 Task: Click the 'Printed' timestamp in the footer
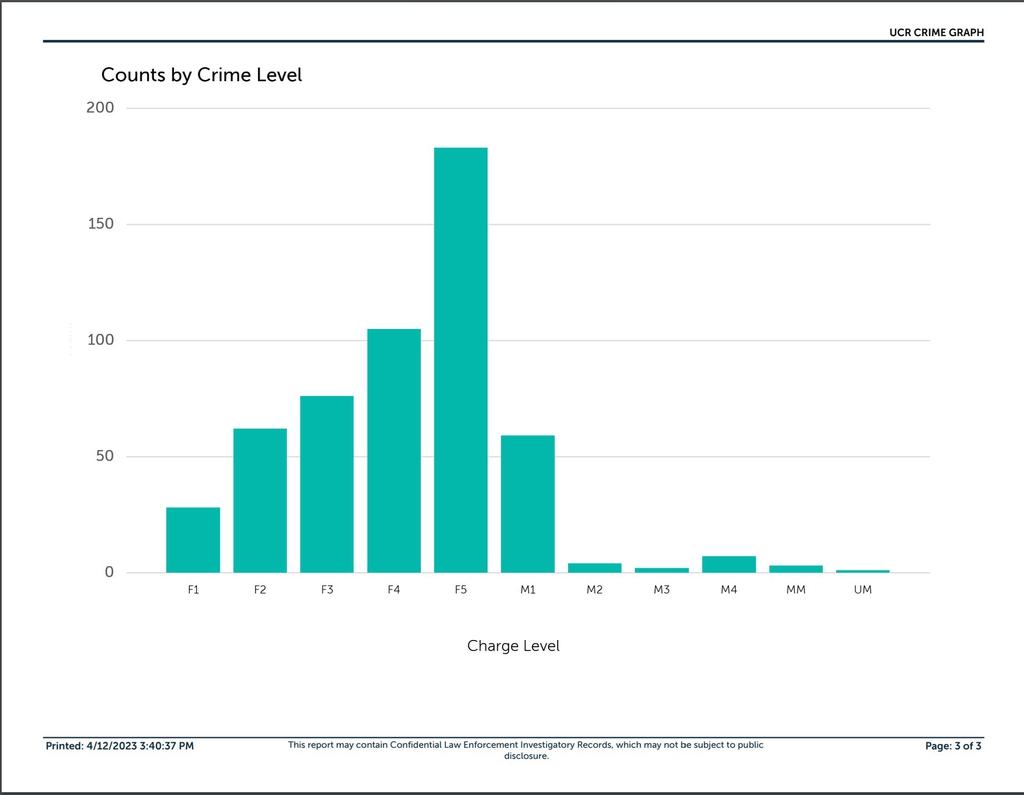tap(120, 746)
